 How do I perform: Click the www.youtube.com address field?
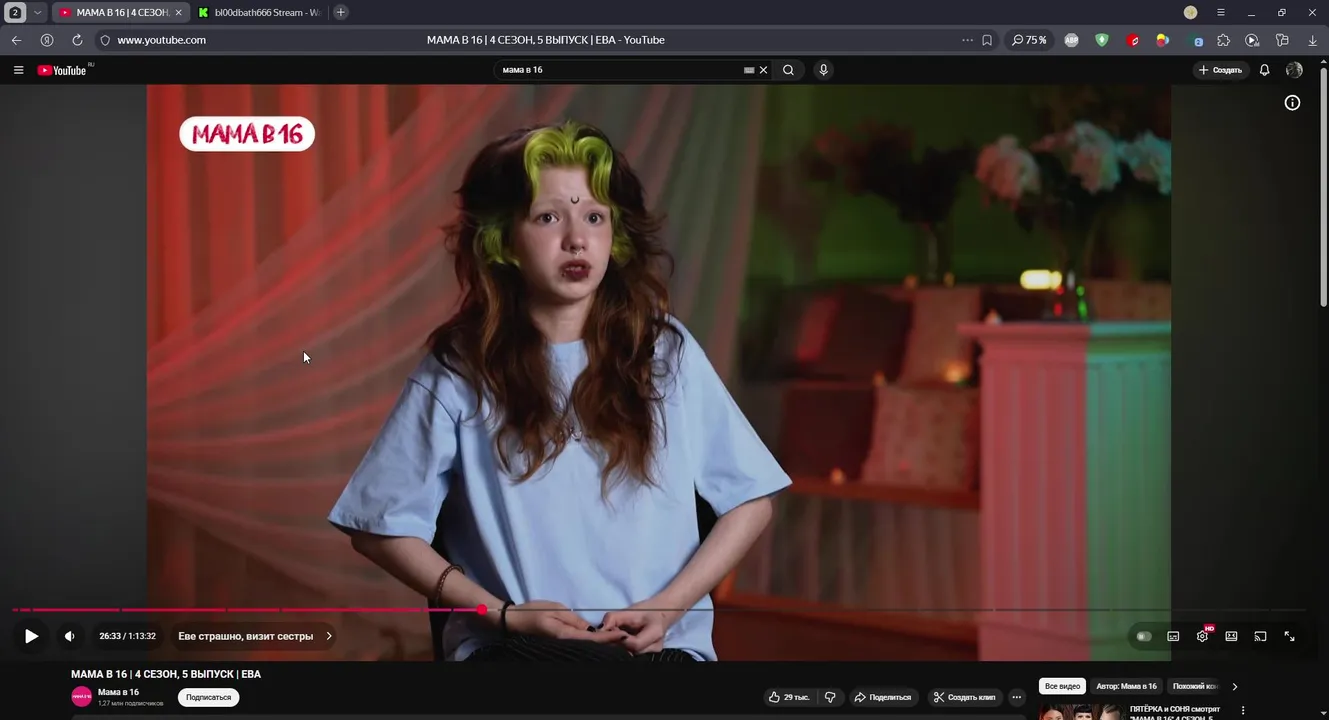point(161,40)
